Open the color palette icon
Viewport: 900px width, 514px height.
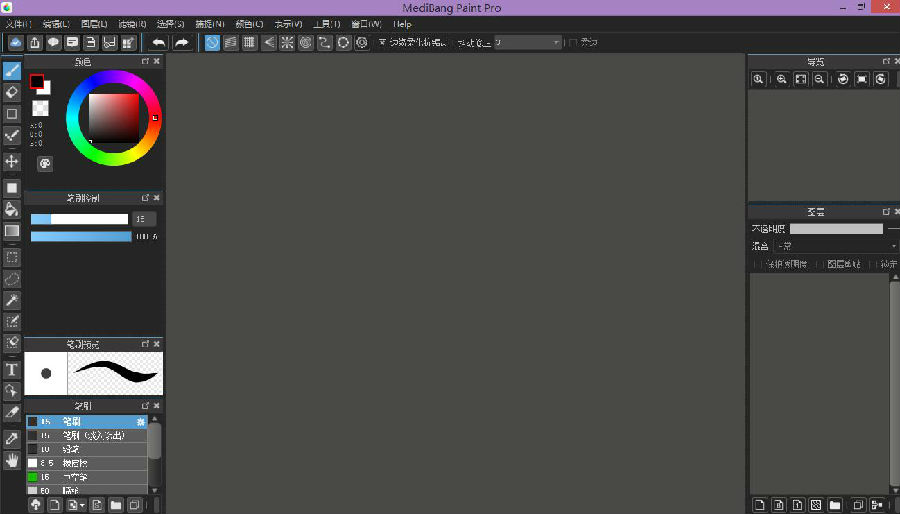coord(45,164)
